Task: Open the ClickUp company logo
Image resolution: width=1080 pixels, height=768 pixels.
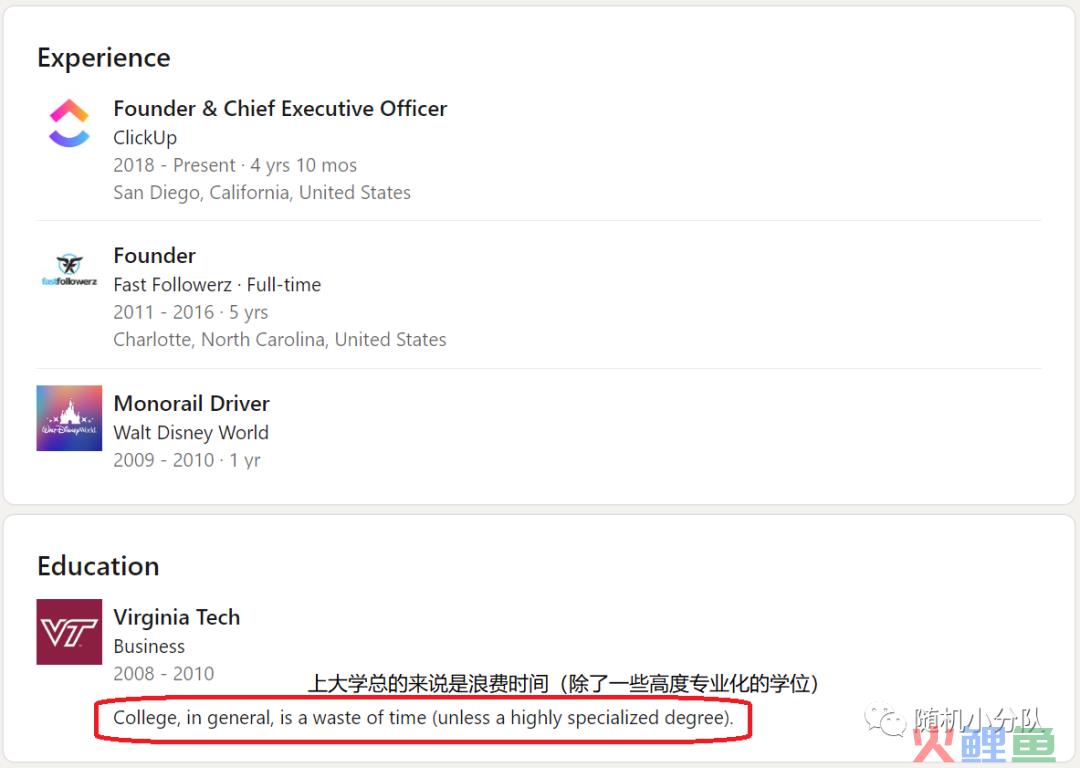Action: pyautogui.click(x=70, y=123)
